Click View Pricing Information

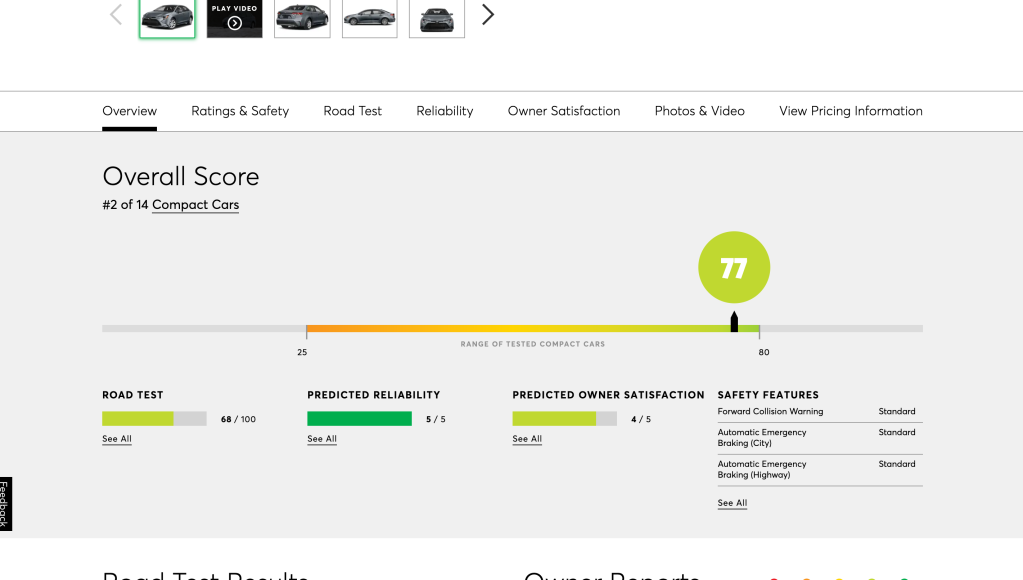tap(850, 111)
